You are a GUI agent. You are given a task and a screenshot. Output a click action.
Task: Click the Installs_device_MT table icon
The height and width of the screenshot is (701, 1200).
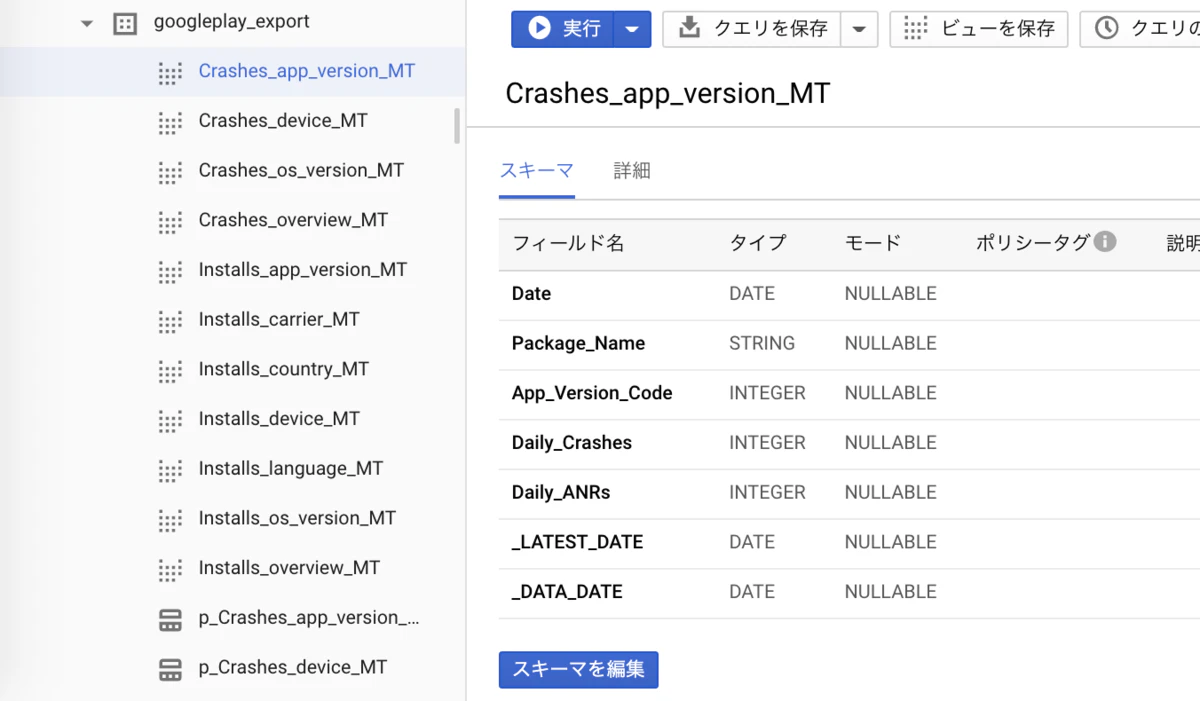[170, 420]
